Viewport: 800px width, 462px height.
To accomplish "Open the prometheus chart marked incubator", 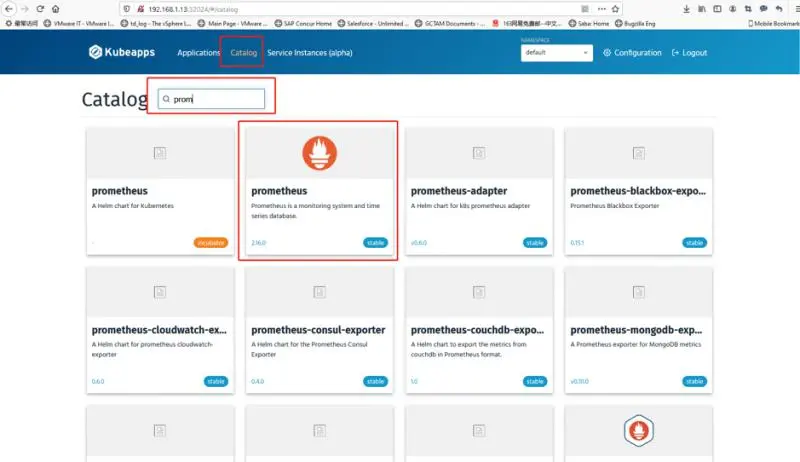I will (x=160, y=191).
